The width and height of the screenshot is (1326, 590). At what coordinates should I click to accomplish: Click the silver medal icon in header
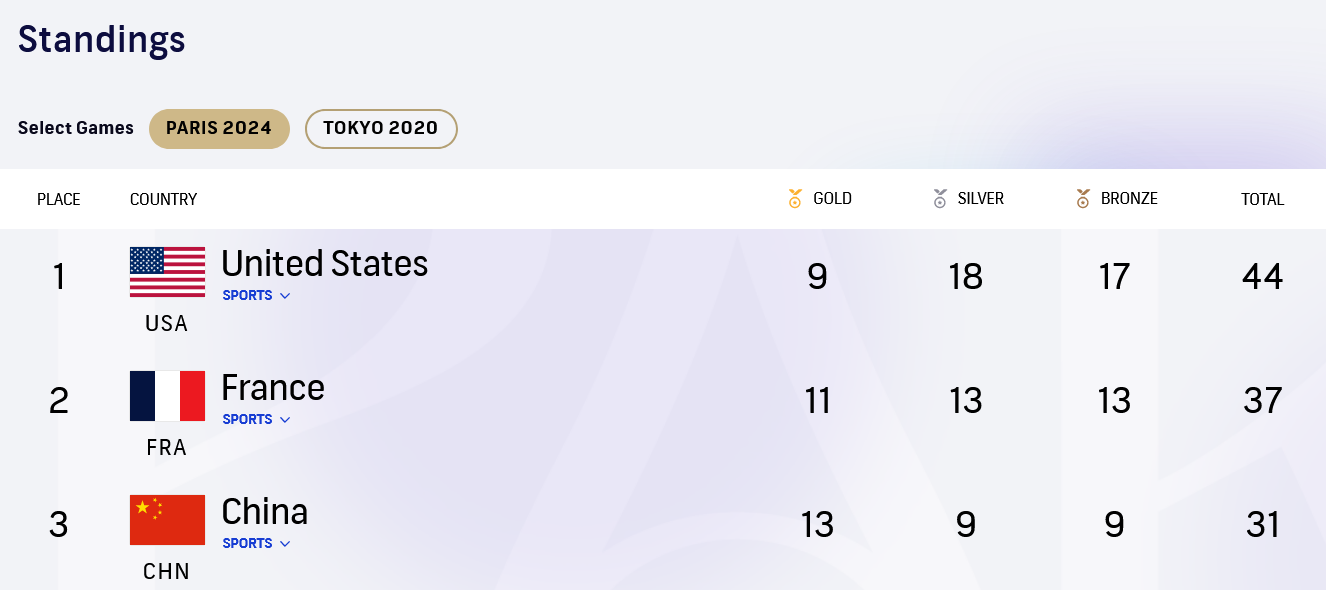click(x=940, y=199)
